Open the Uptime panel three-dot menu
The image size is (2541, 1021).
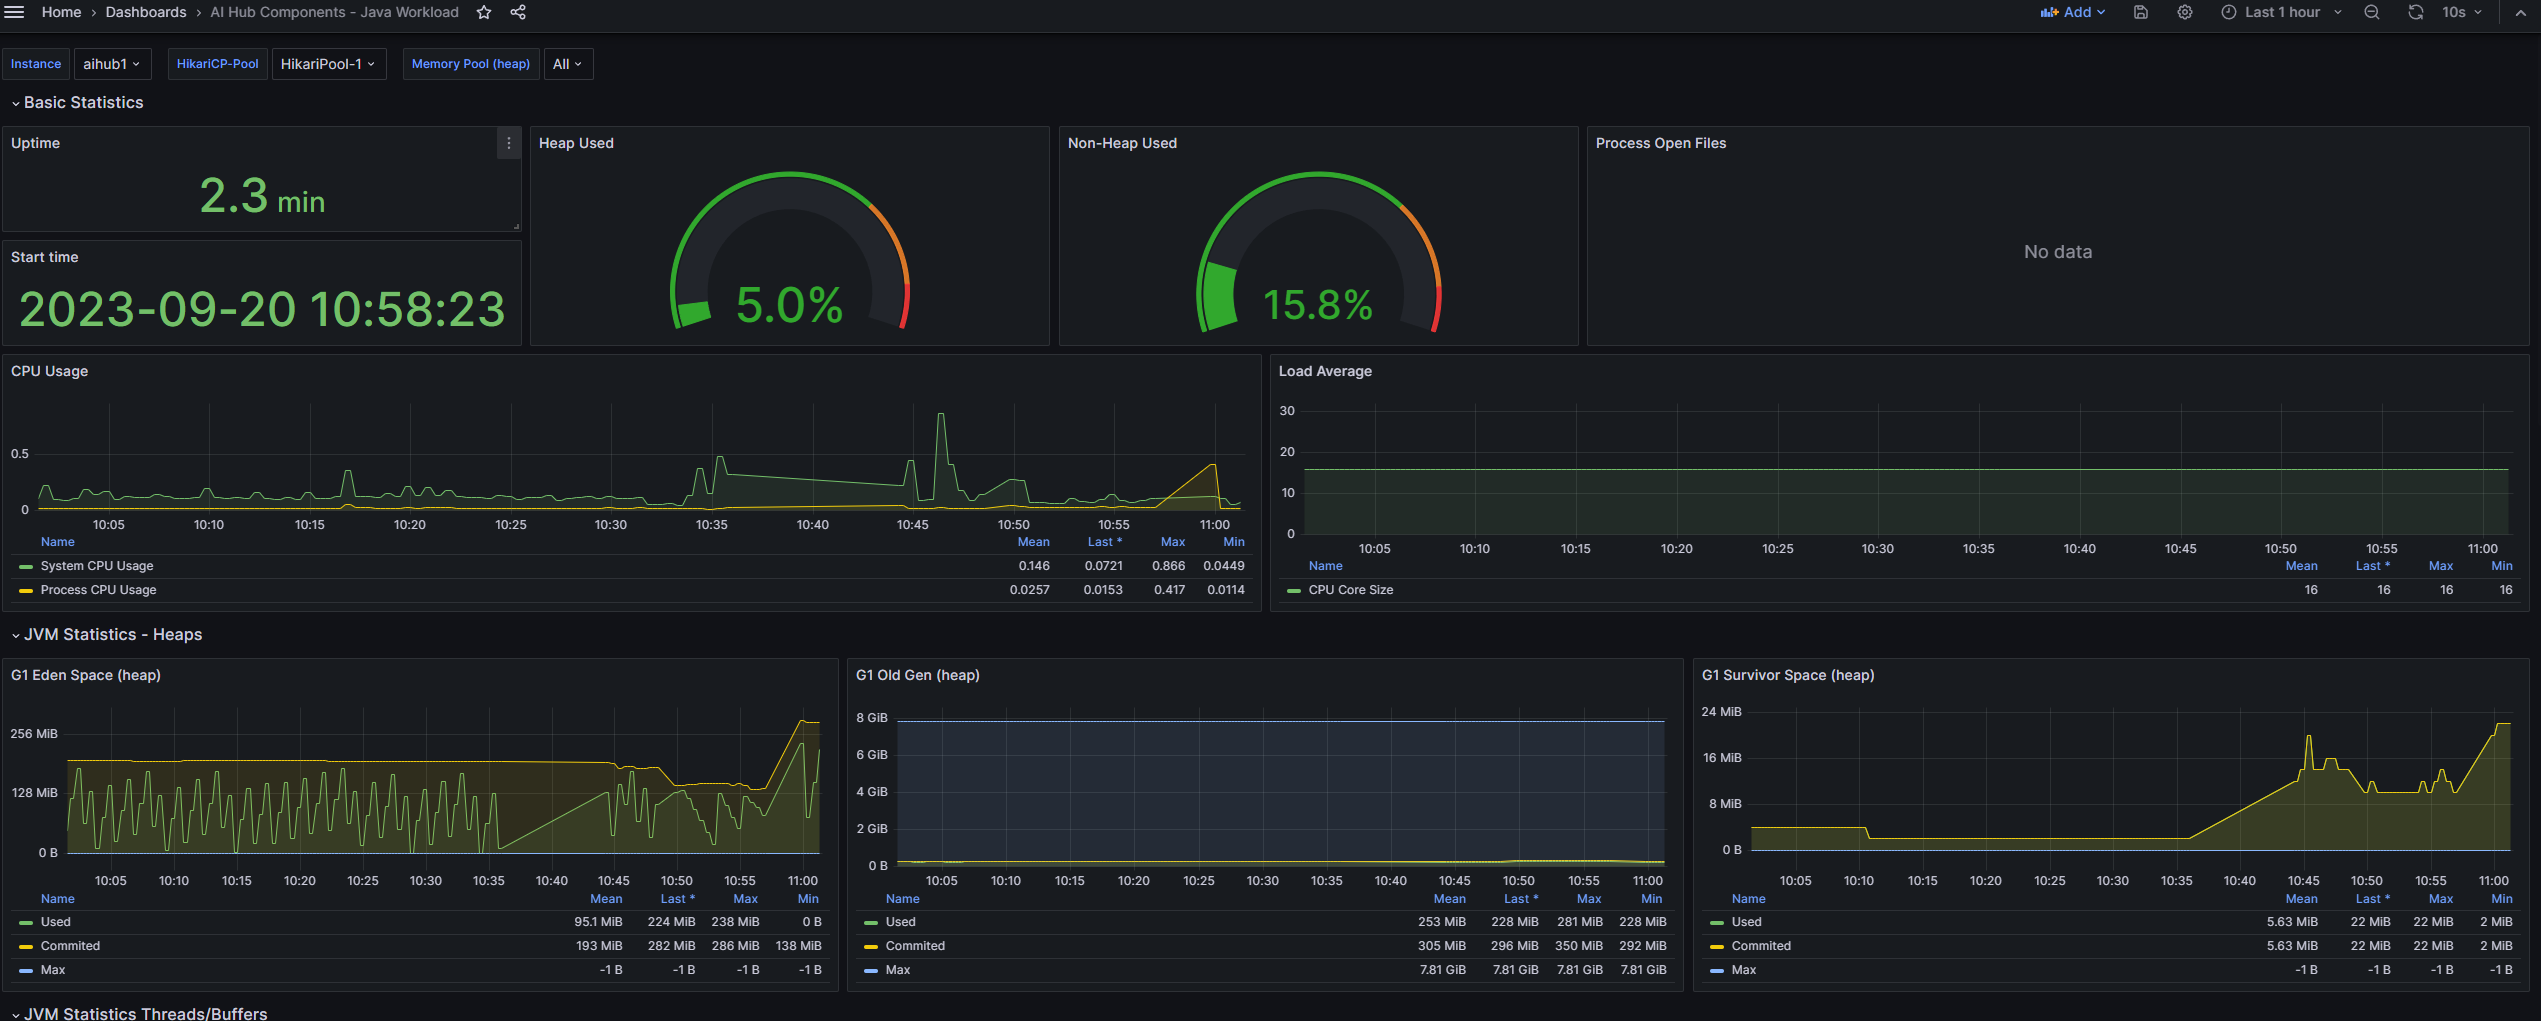coord(508,144)
